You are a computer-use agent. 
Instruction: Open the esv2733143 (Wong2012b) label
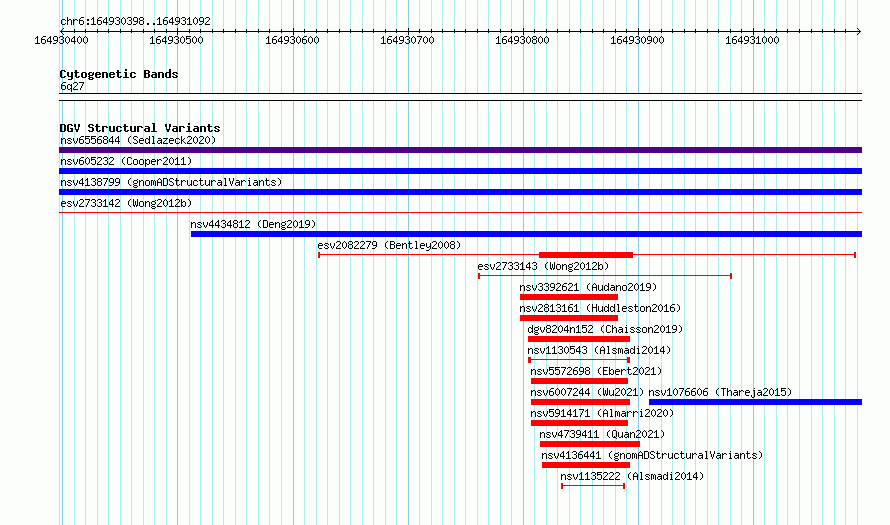point(543,266)
